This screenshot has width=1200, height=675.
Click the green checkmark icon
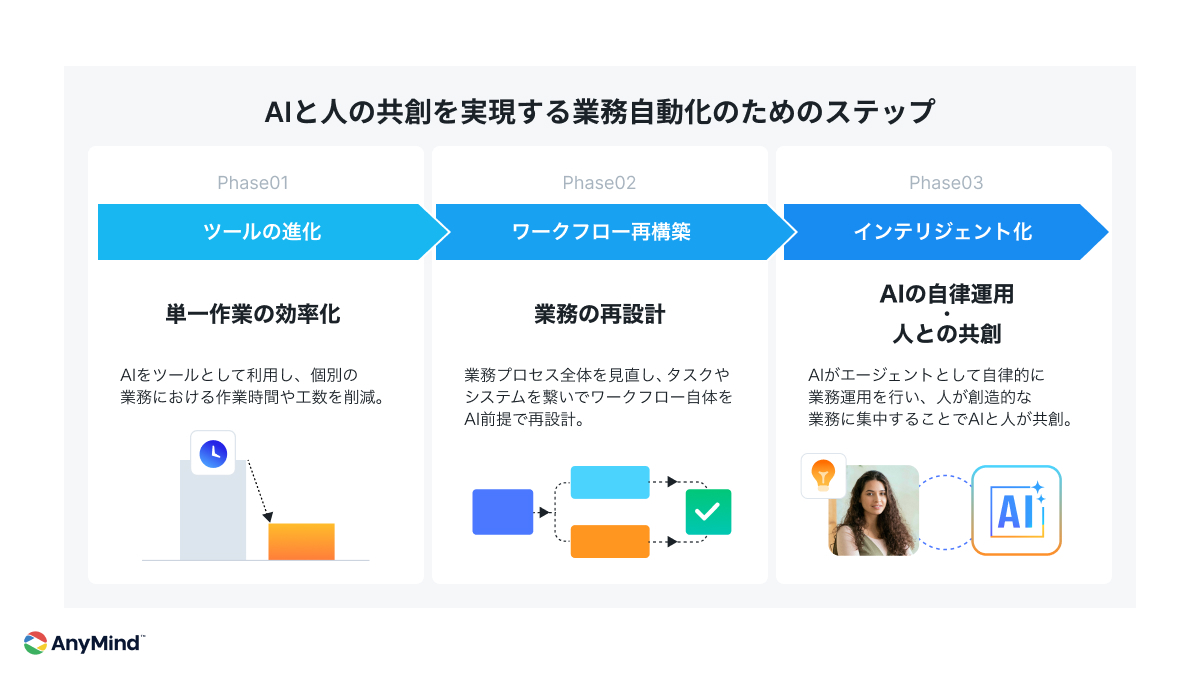[x=708, y=512]
